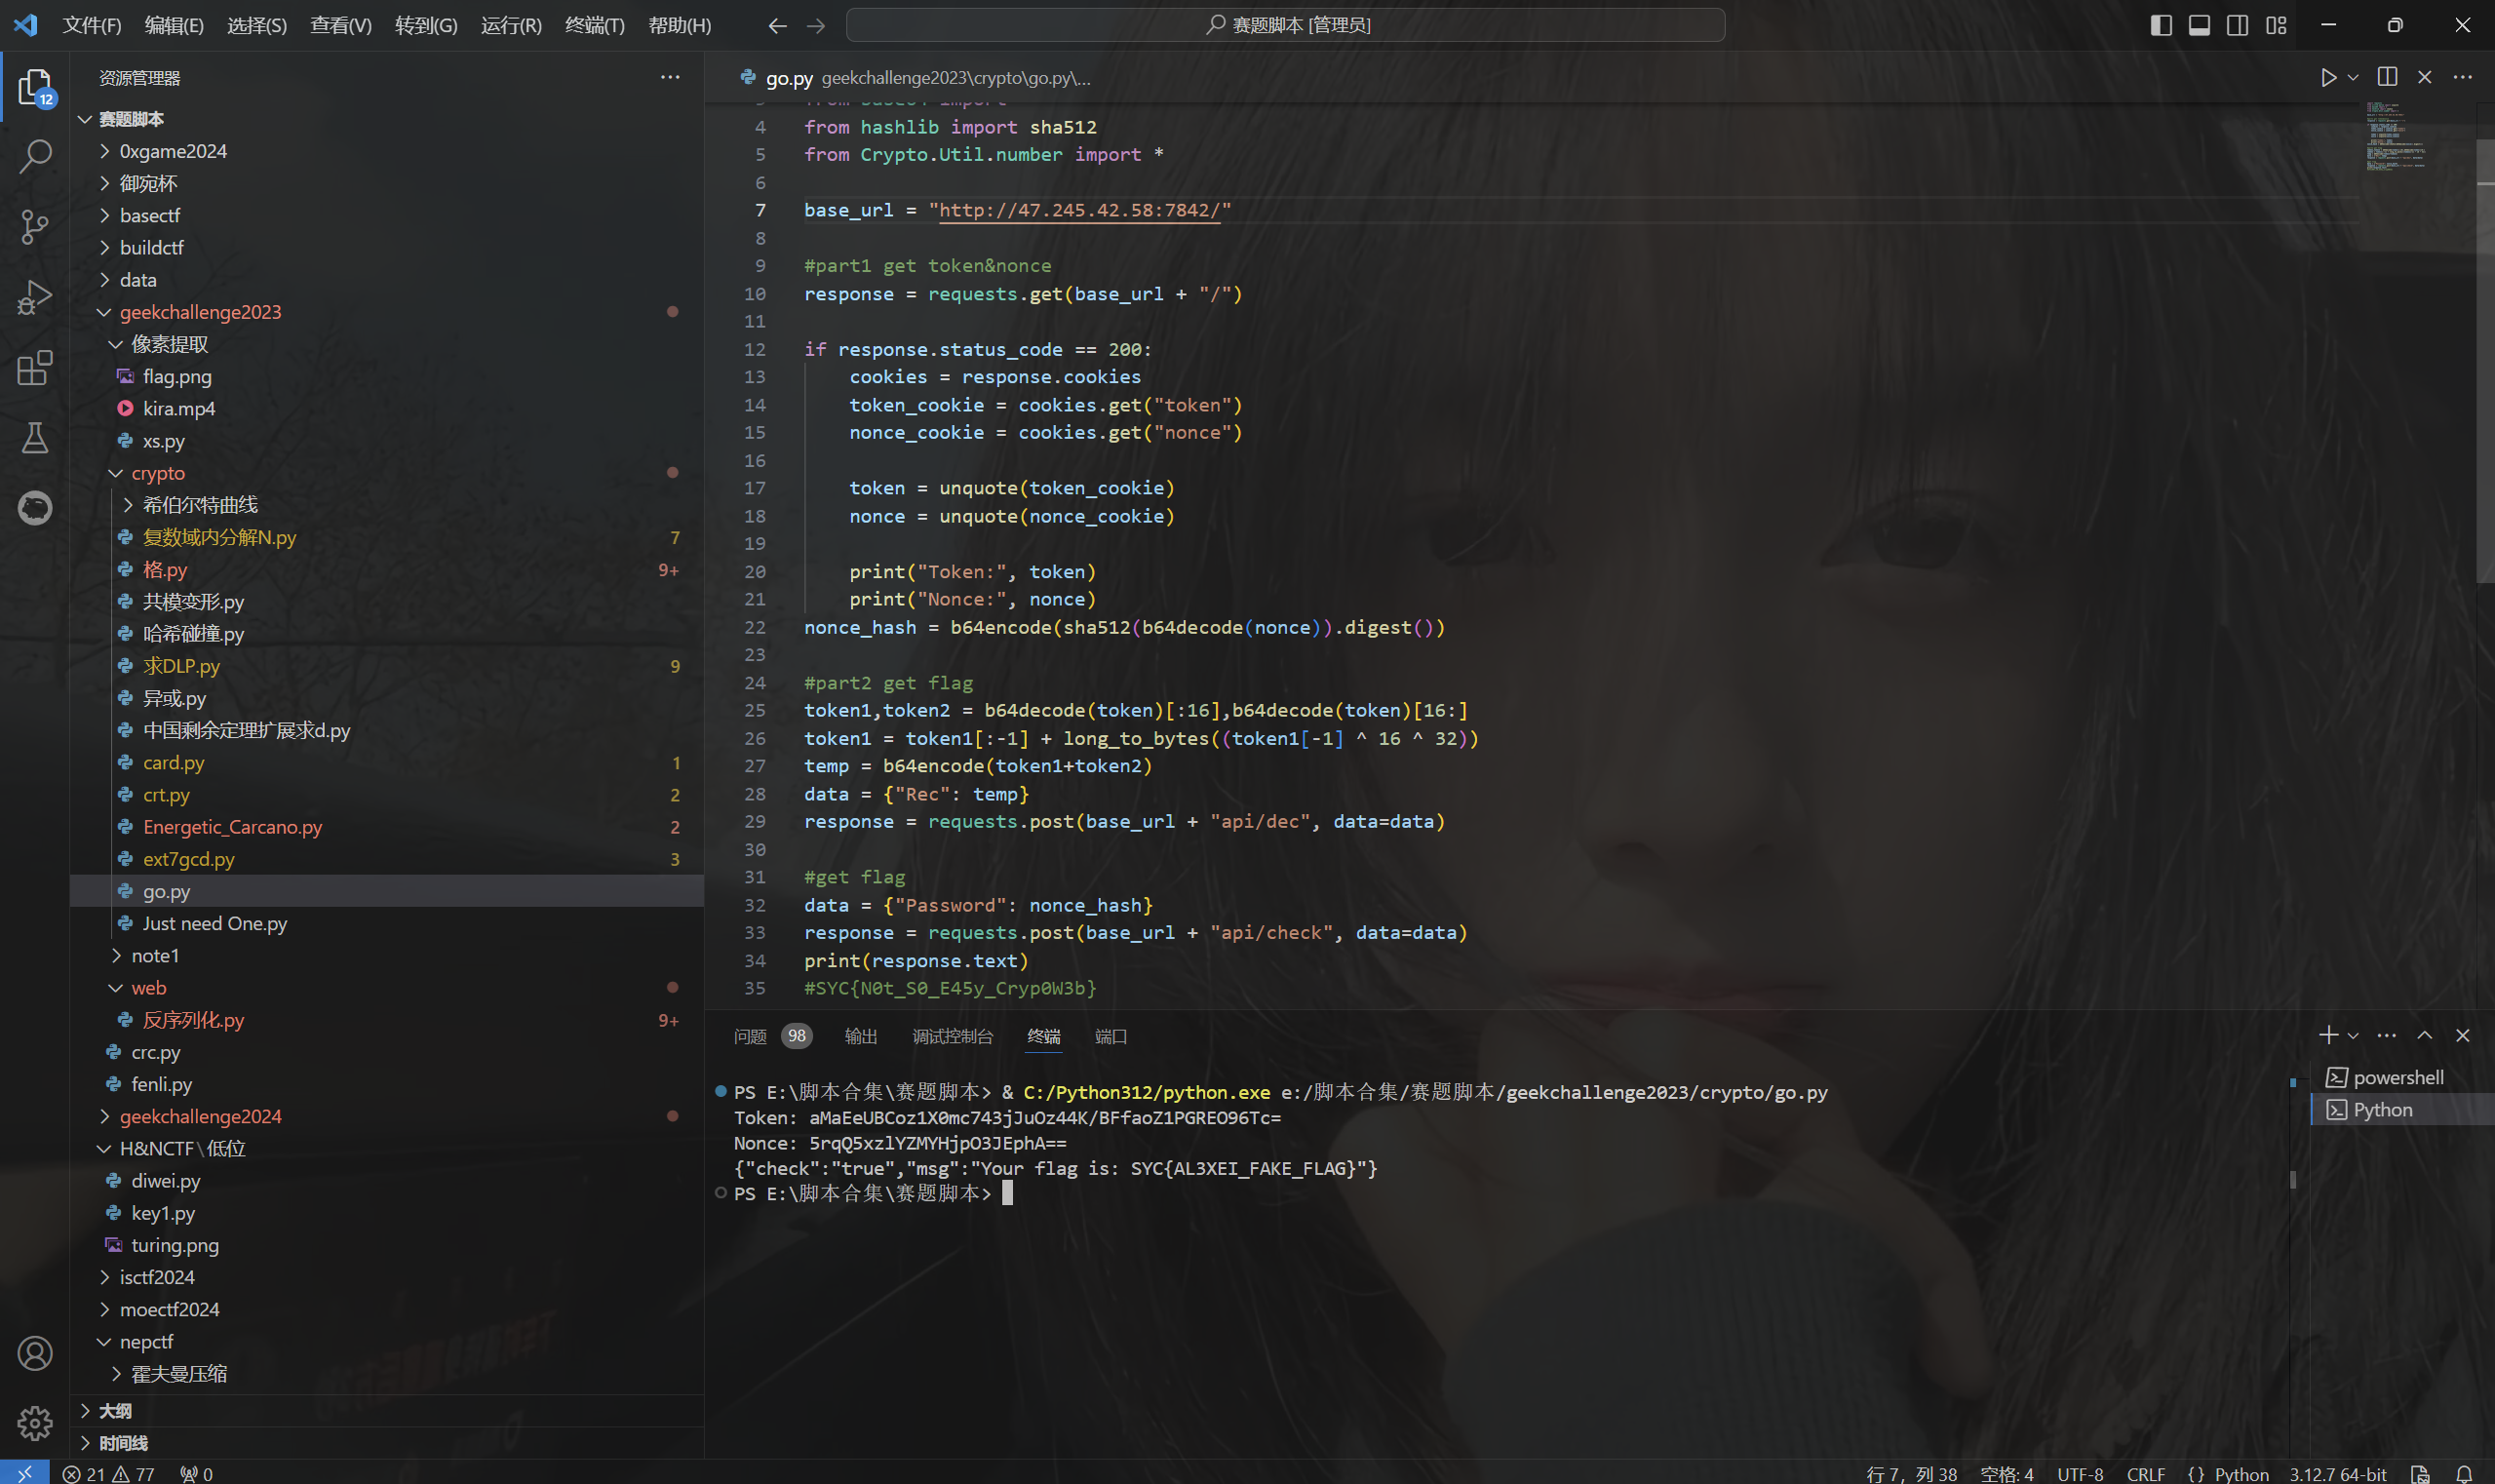Switch to the 端口 ports tab
2495x1484 pixels.
1111,1036
